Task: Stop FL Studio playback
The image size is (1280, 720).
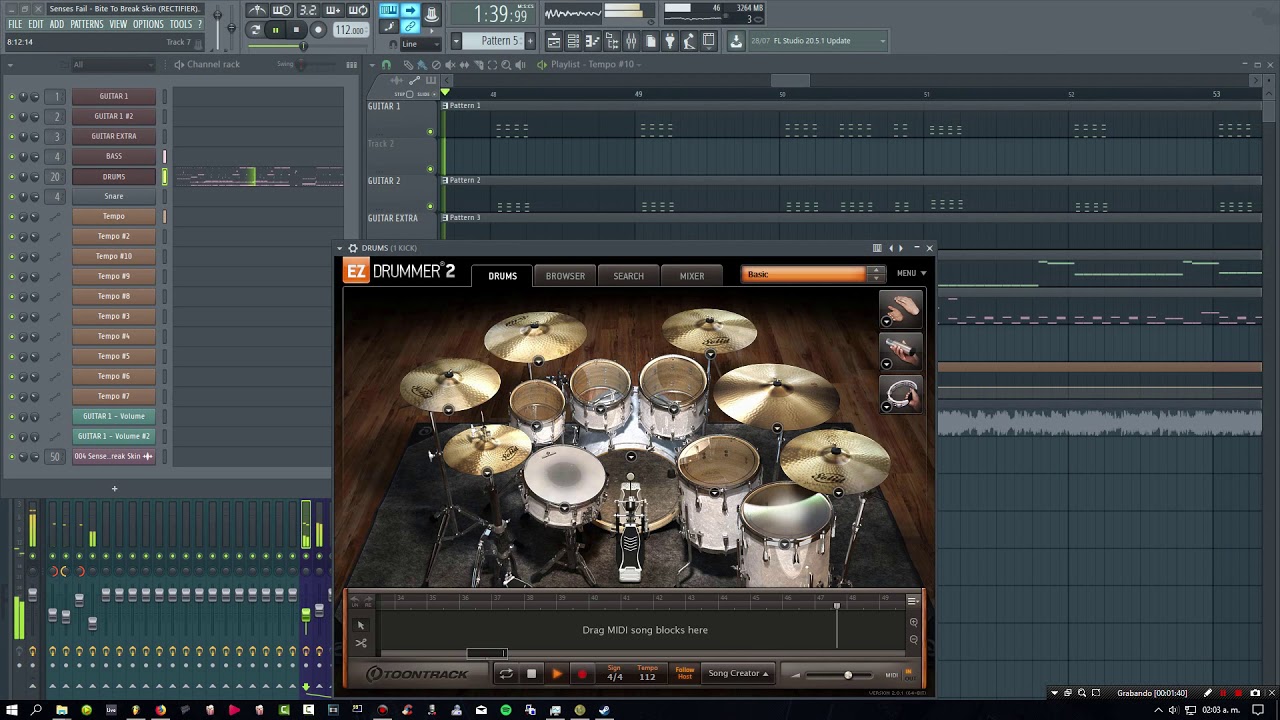Action: coord(296,30)
